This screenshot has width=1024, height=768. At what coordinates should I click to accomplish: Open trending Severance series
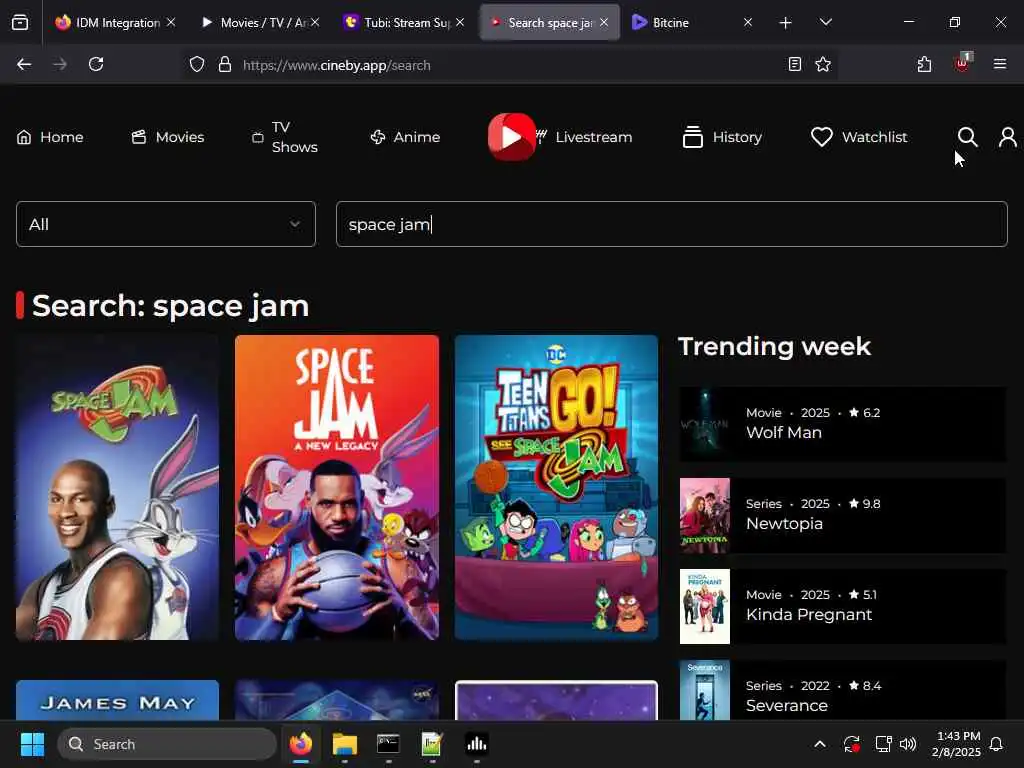[x=842, y=690]
